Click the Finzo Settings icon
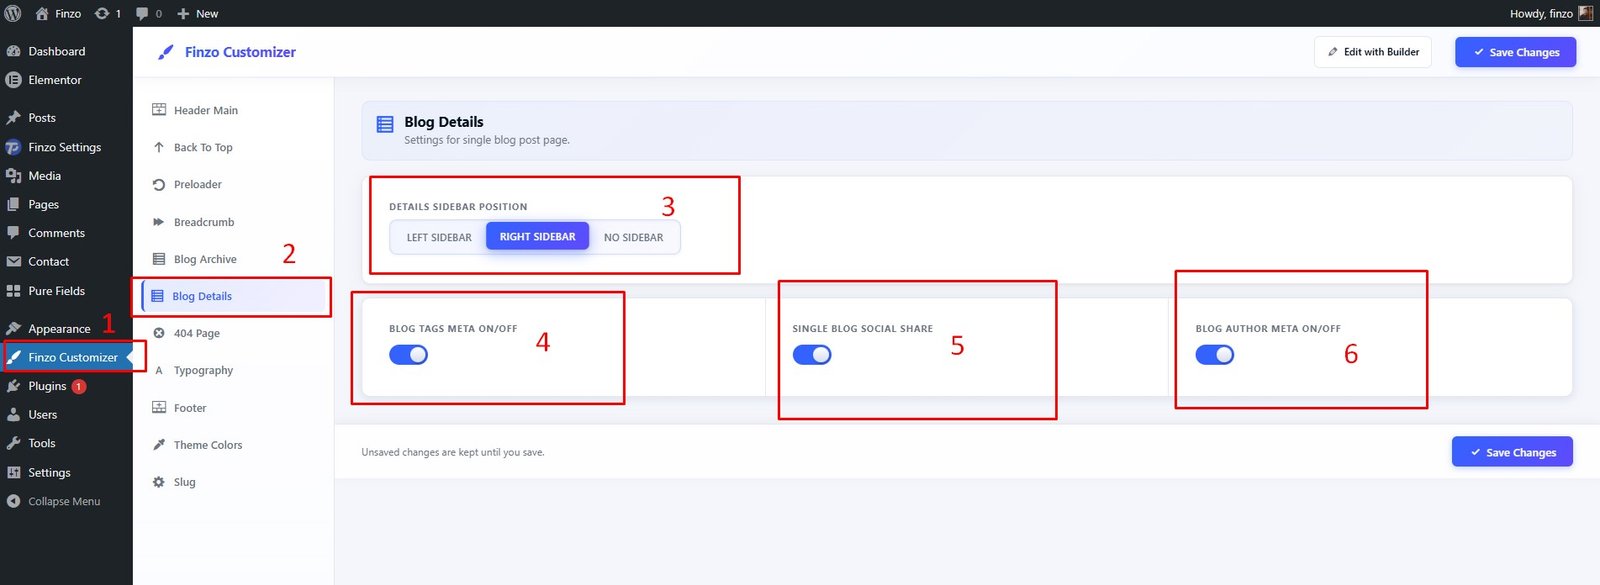Image resolution: width=1600 pixels, height=585 pixels. point(13,147)
